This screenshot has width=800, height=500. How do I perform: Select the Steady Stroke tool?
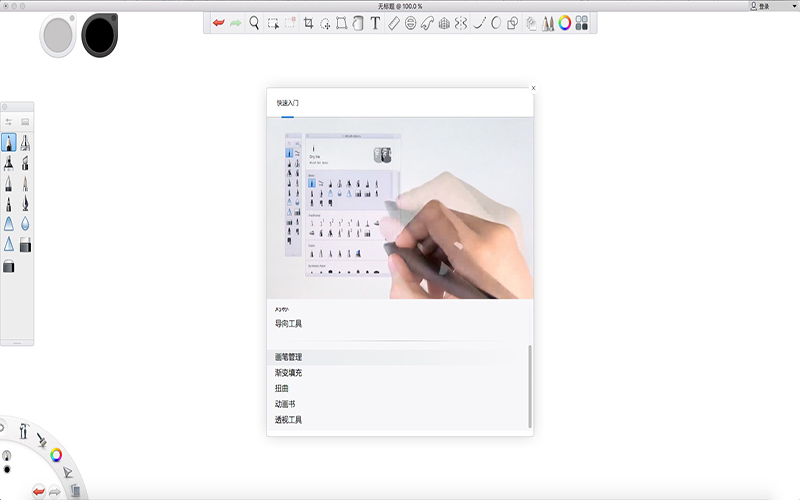click(x=479, y=23)
